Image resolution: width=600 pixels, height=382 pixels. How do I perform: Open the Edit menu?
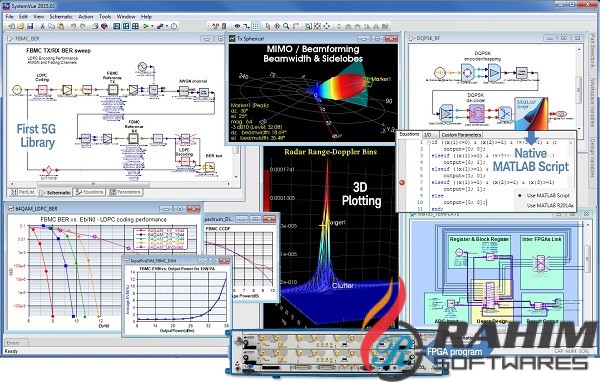pyautogui.click(x=23, y=16)
